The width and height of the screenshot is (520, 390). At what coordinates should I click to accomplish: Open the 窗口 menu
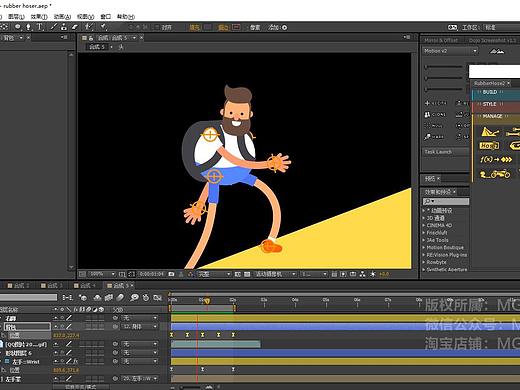point(106,16)
